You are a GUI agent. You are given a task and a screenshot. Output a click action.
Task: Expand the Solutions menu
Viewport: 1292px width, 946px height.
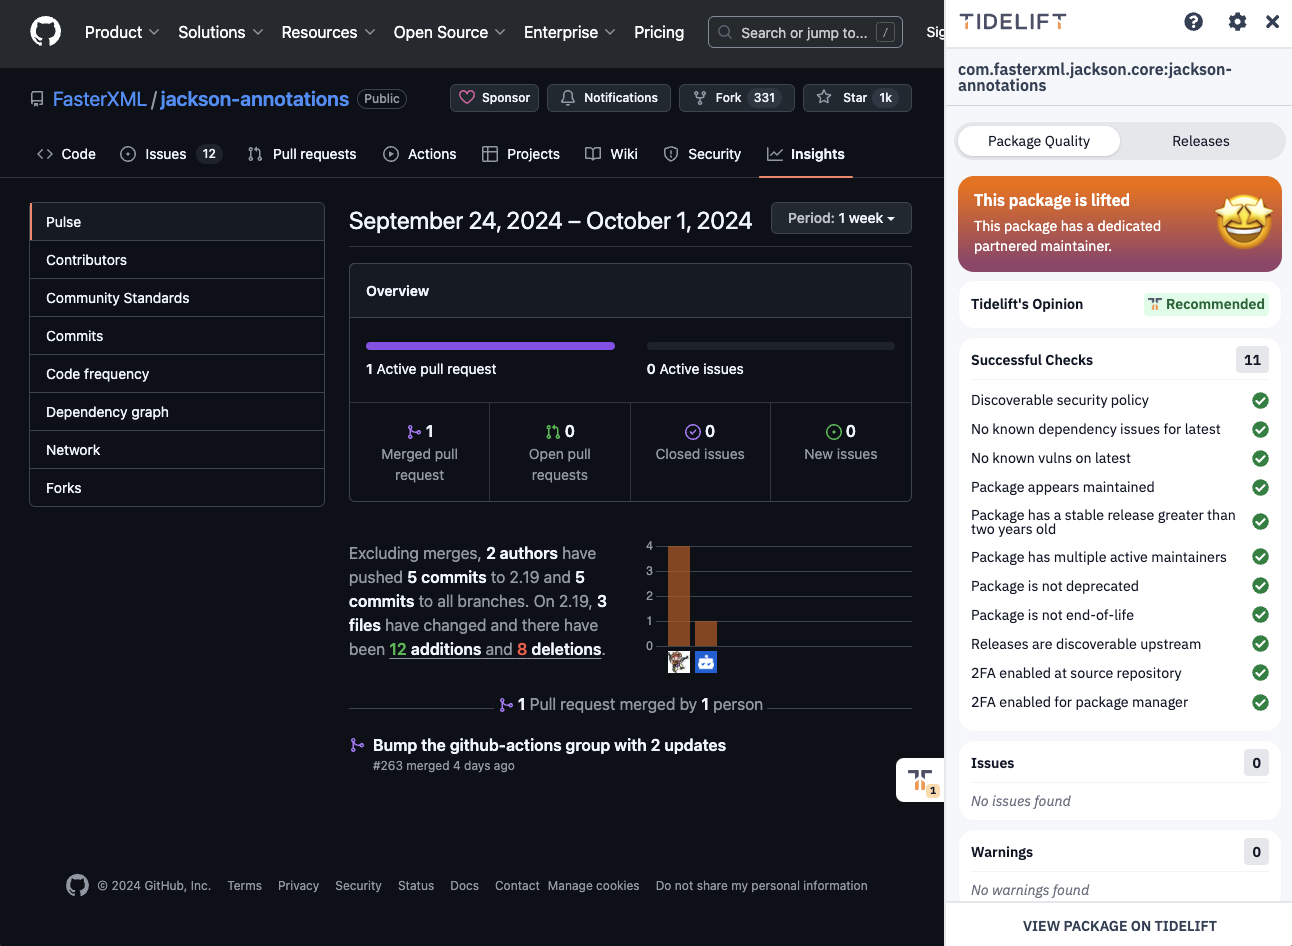pyautogui.click(x=220, y=32)
